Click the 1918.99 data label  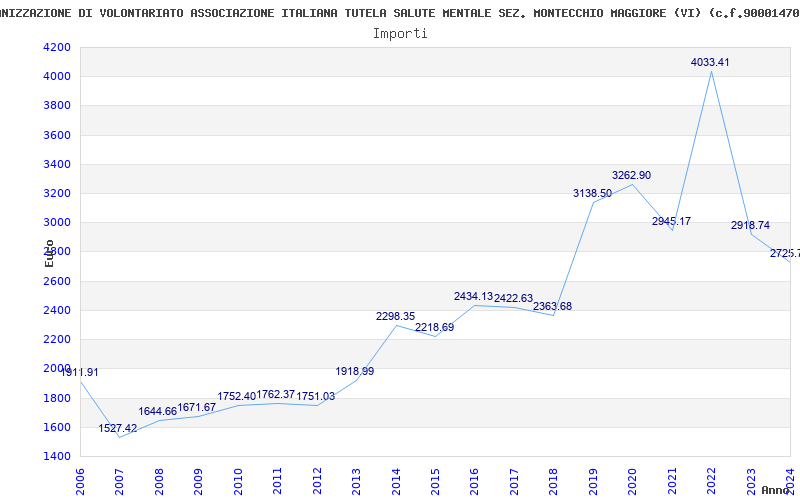tap(355, 371)
